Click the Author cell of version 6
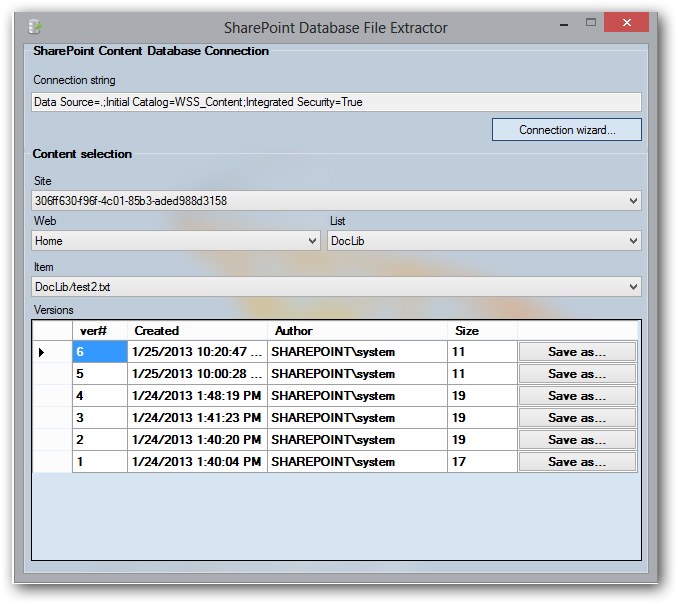The image size is (678, 604). 358,352
